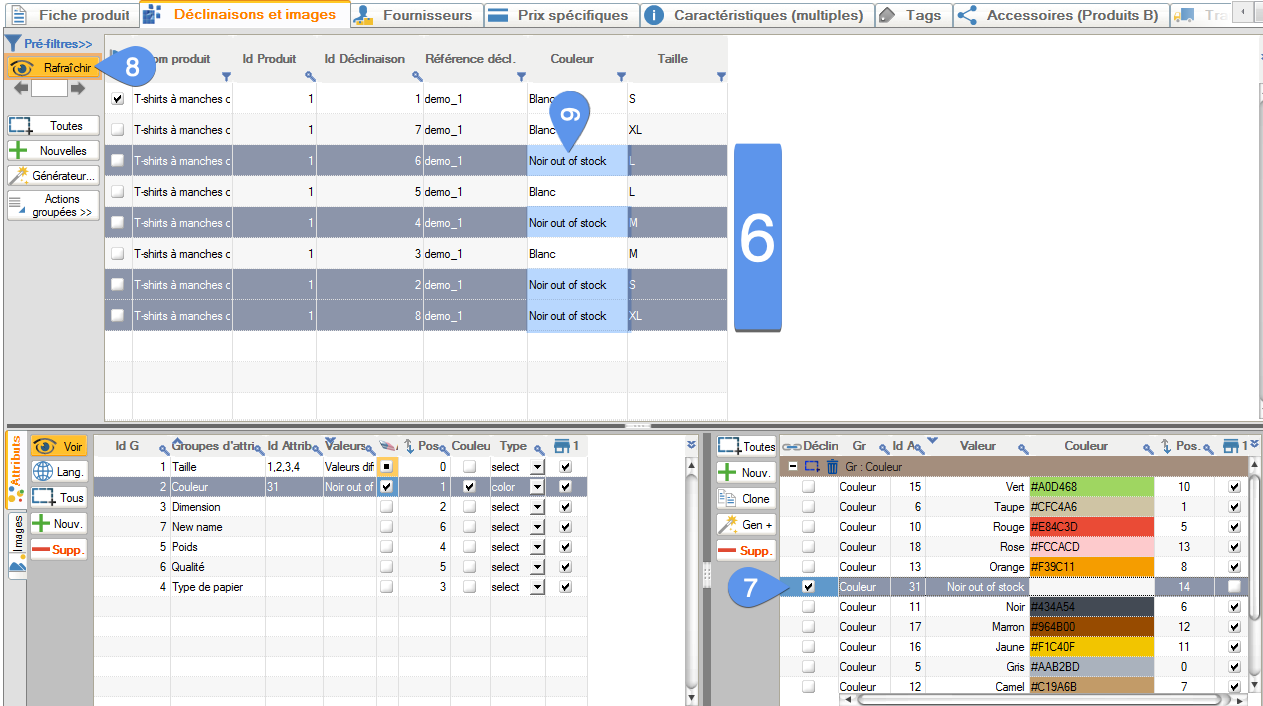Image resolution: width=1263 pixels, height=706 pixels.
Task: Click the red Supp. button in attributes panel
Action: coord(58,549)
